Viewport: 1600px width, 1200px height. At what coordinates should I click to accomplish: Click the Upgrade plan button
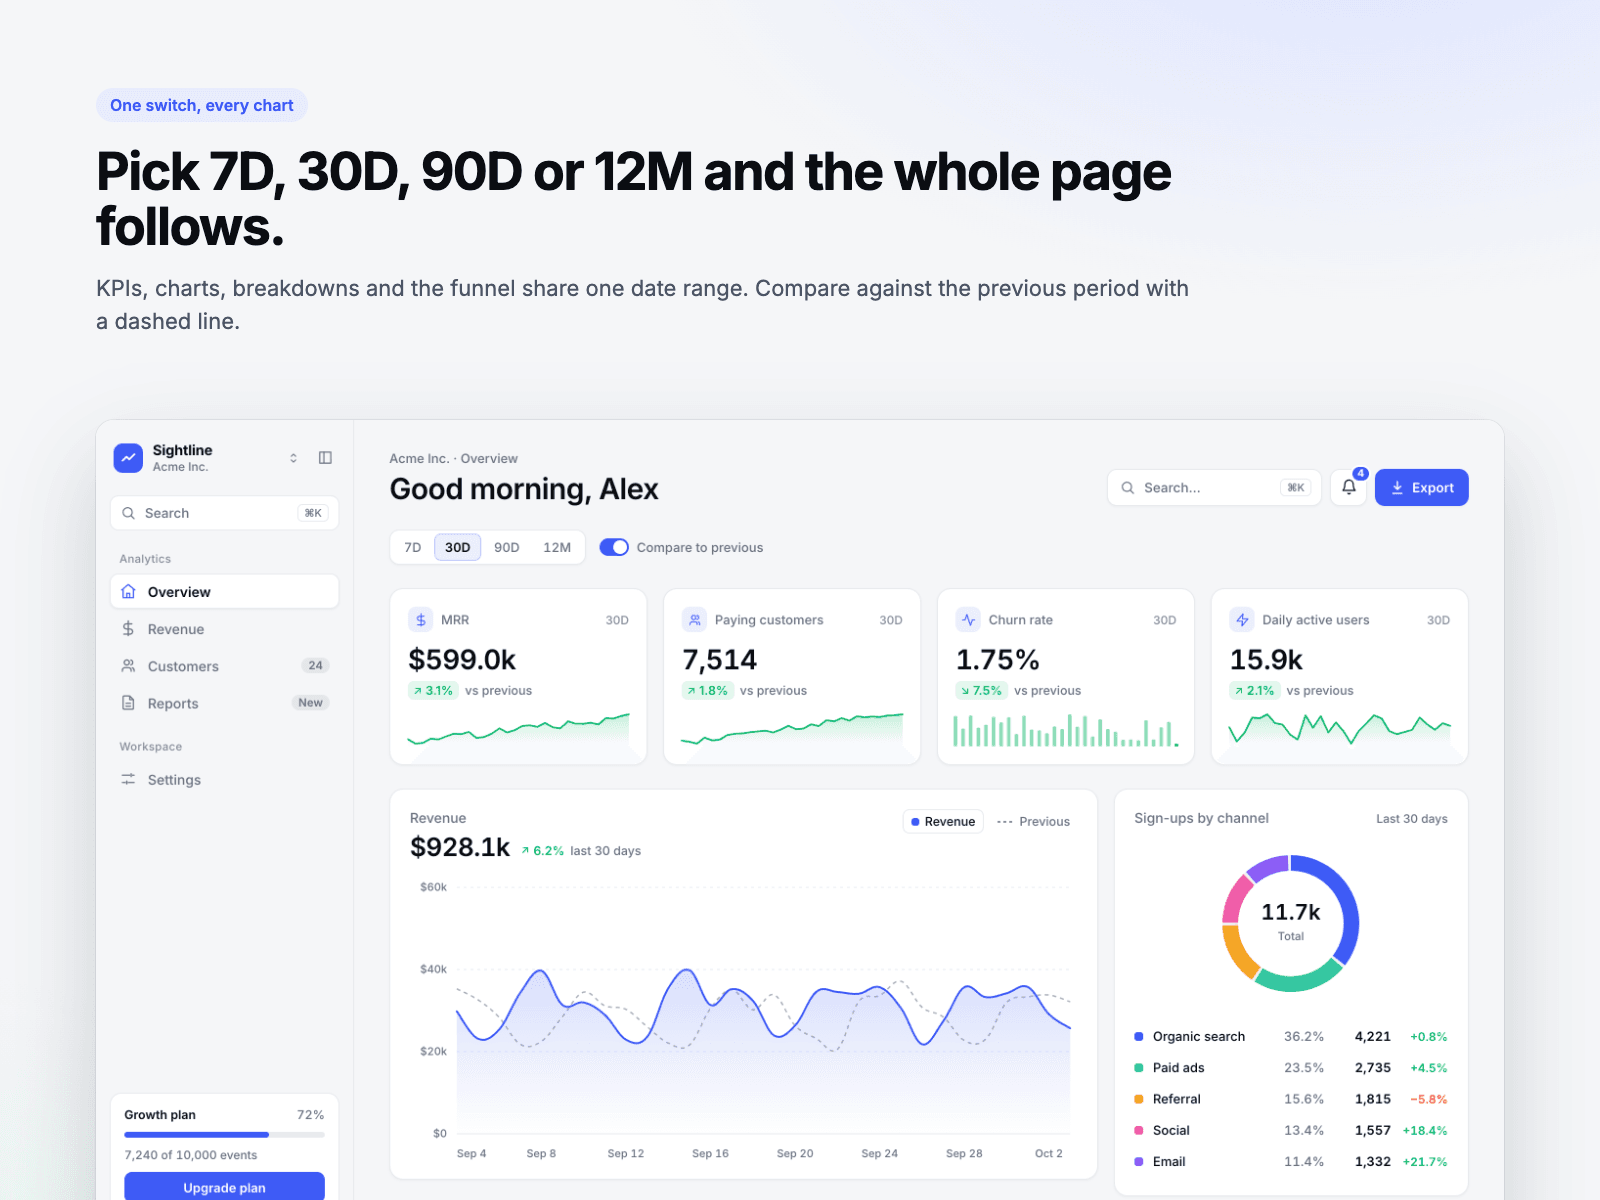coord(224,1187)
